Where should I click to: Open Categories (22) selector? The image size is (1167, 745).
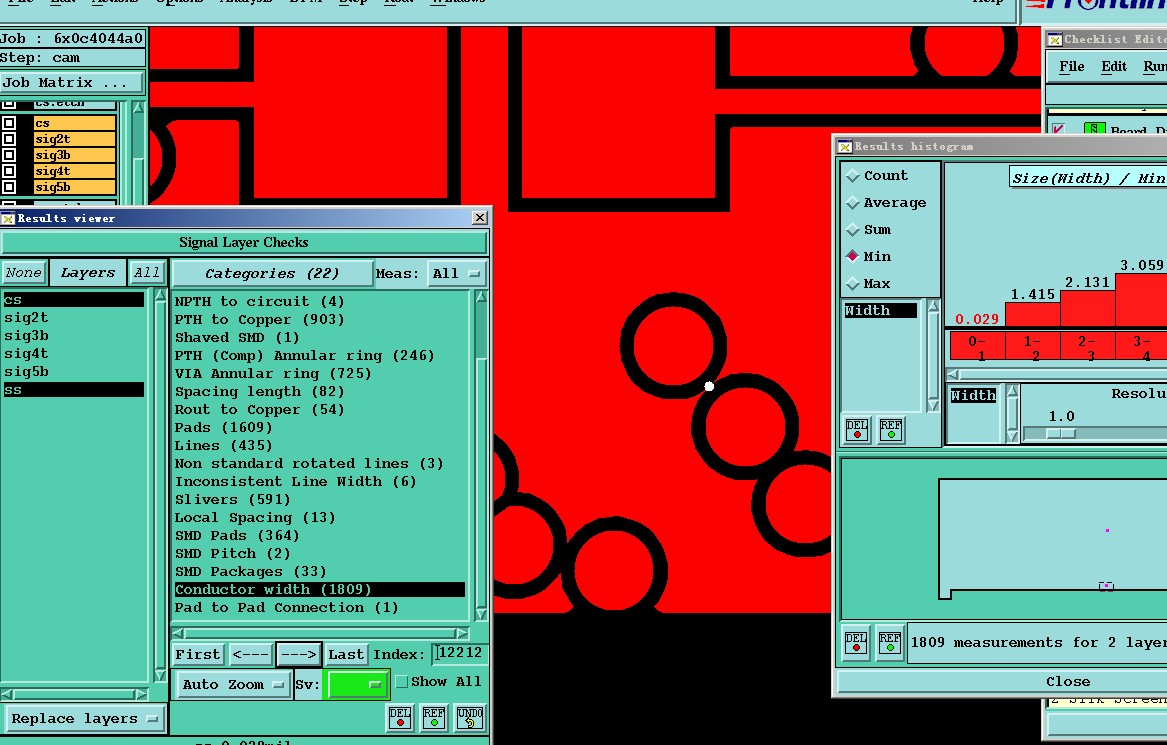[x=272, y=274]
